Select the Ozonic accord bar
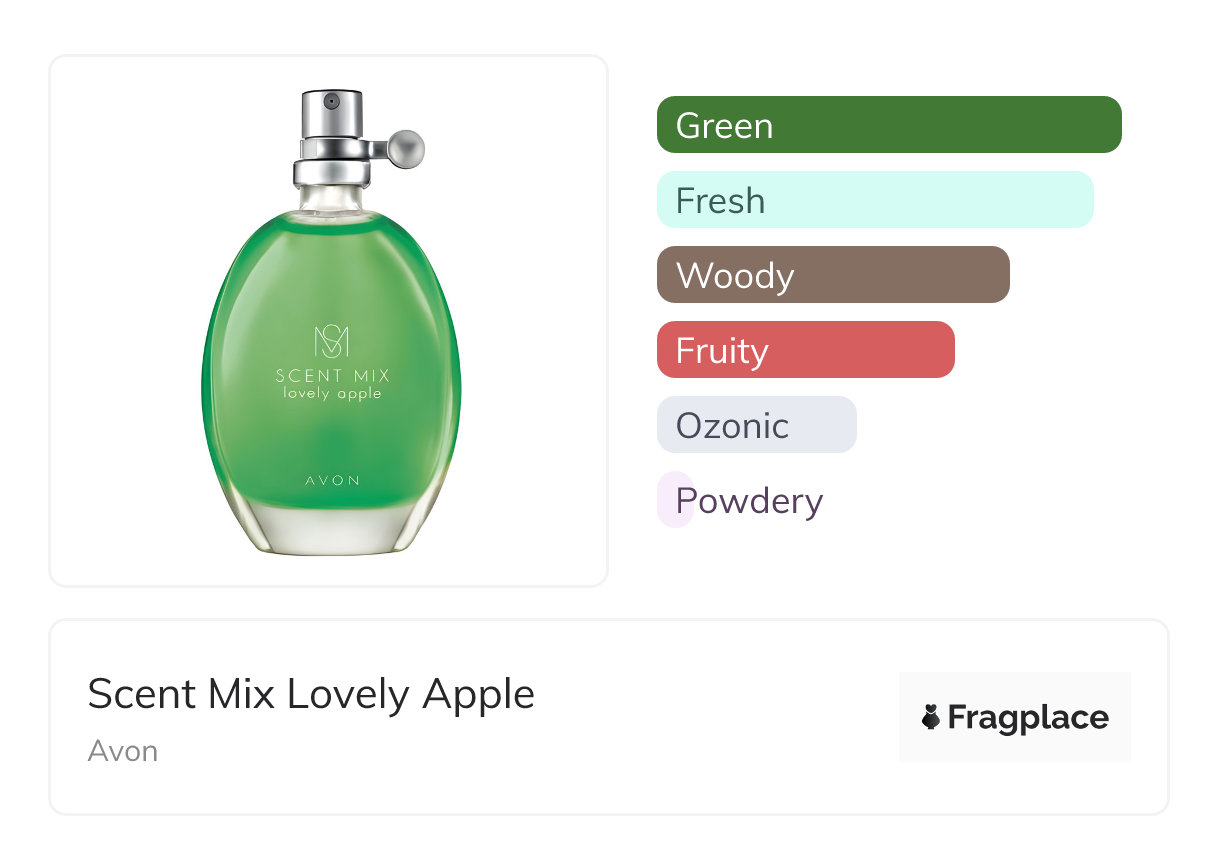Viewport: 1218px width, 864px height. 756,425
